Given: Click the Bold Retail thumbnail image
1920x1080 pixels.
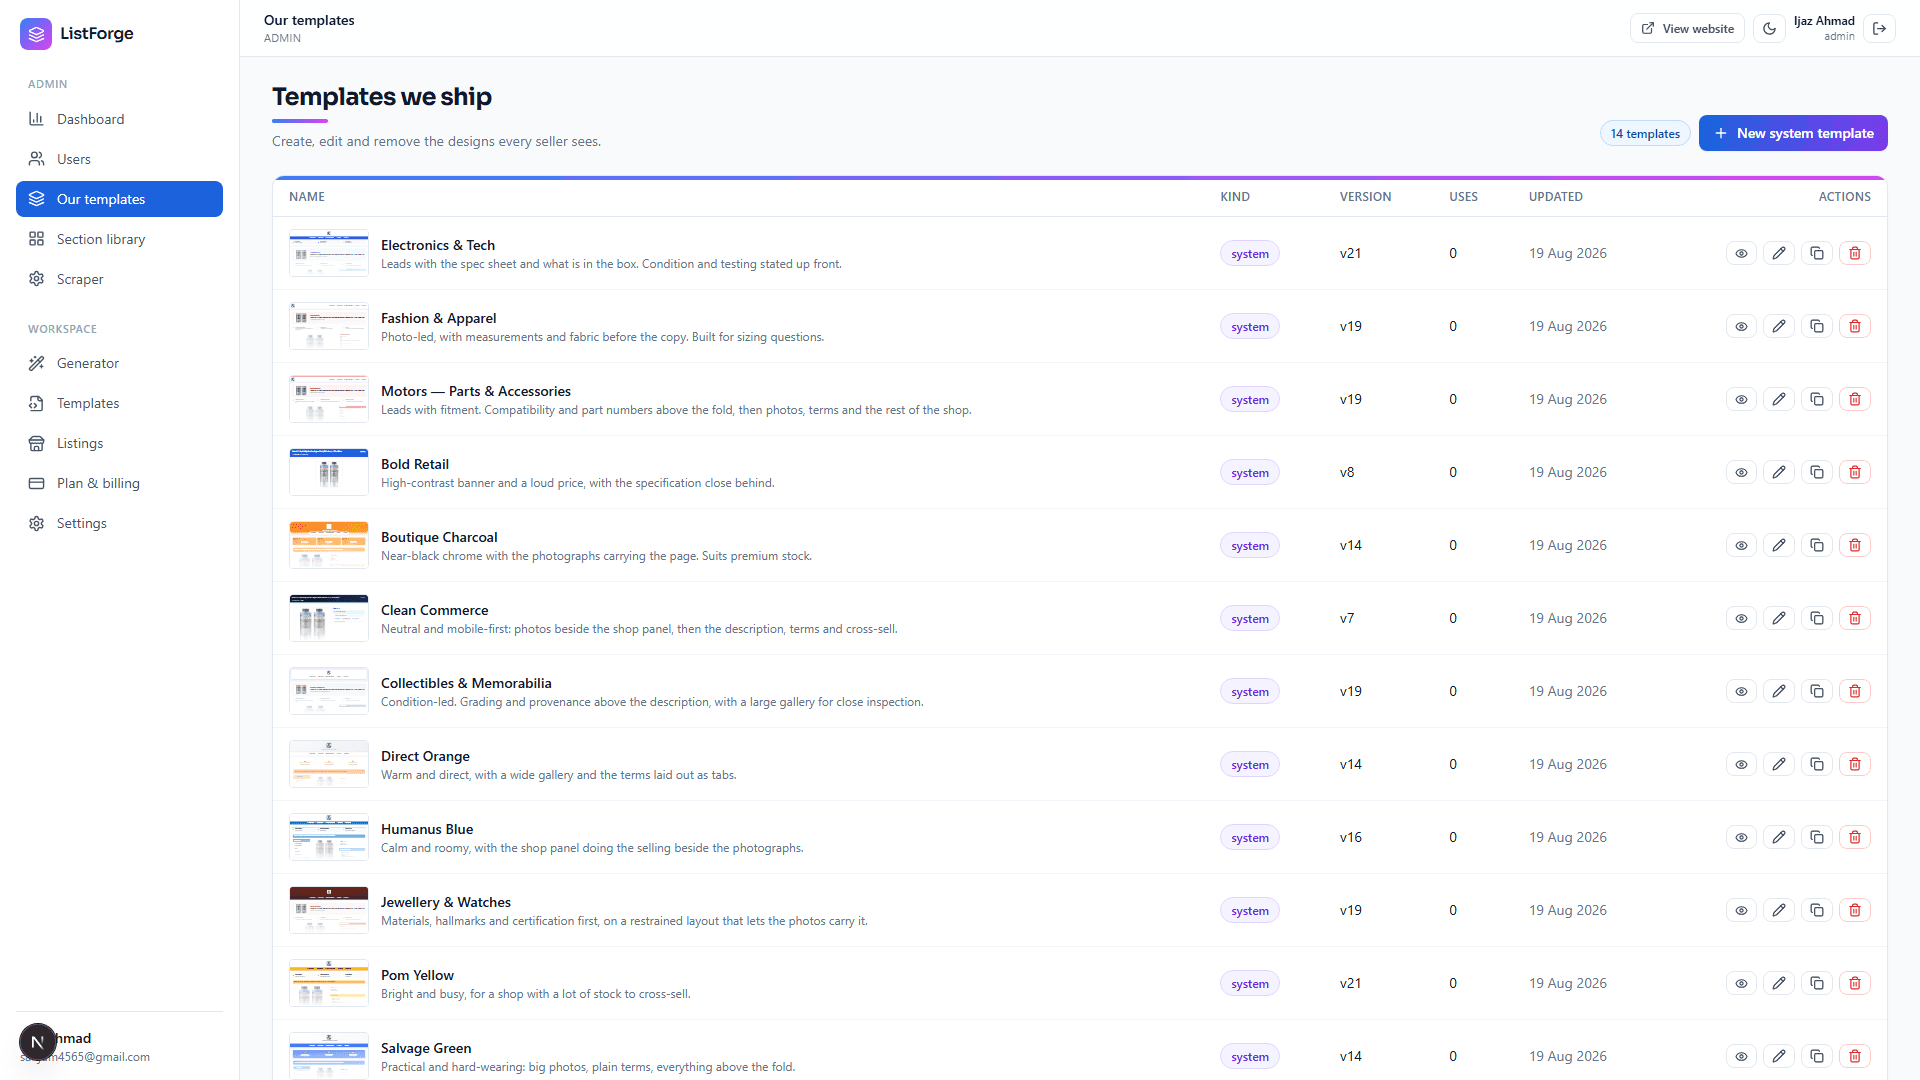Looking at the screenshot, I should [329, 472].
